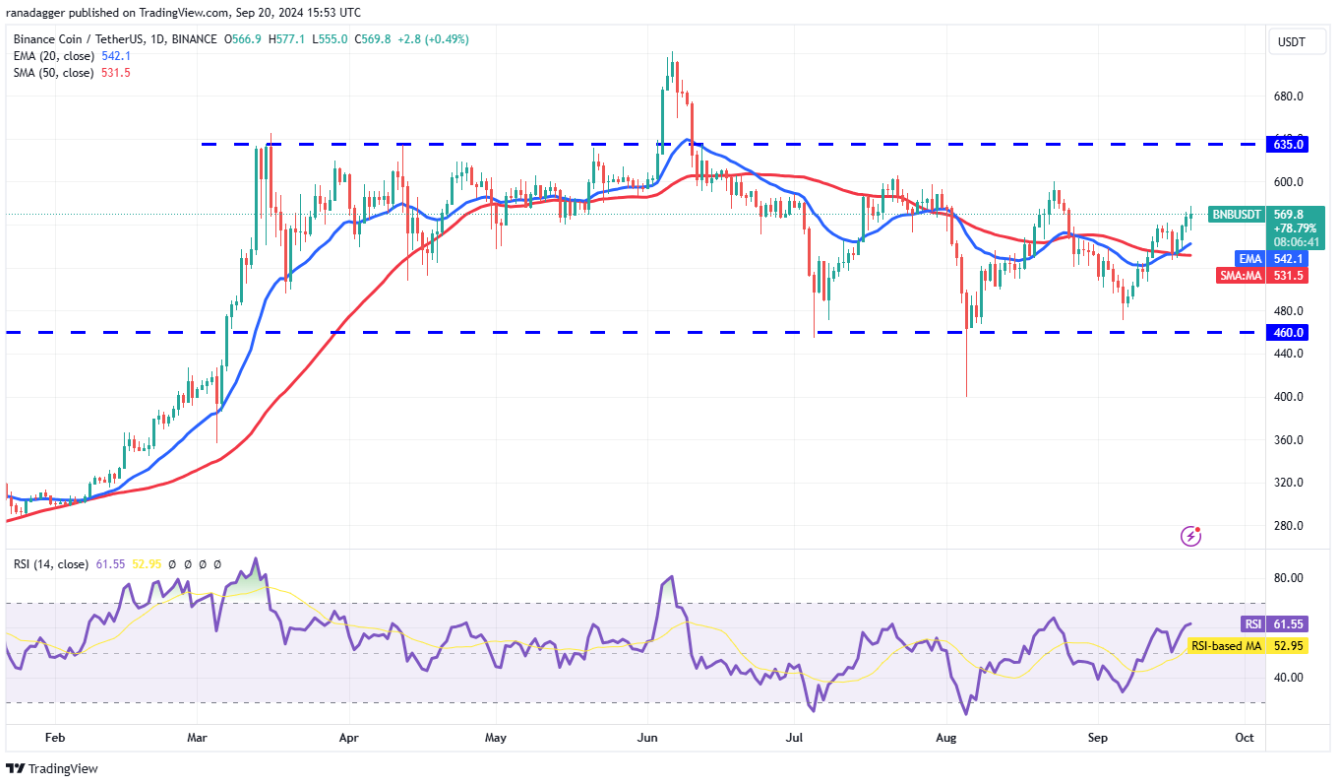This screenshot has height=784, width=1337.
Task: Click the red SMA:MA tag on price axis
Action: click(x=1240, y=275)
